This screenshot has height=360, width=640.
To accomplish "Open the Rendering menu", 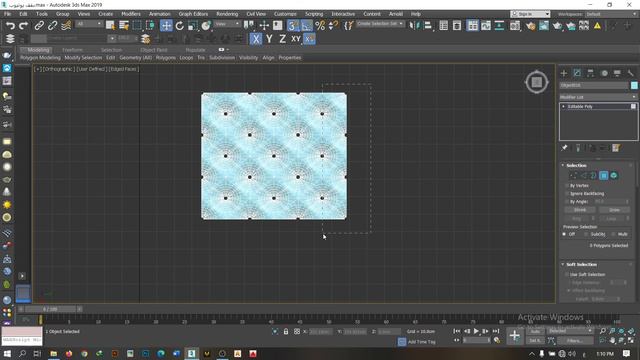I will point(227,14).
